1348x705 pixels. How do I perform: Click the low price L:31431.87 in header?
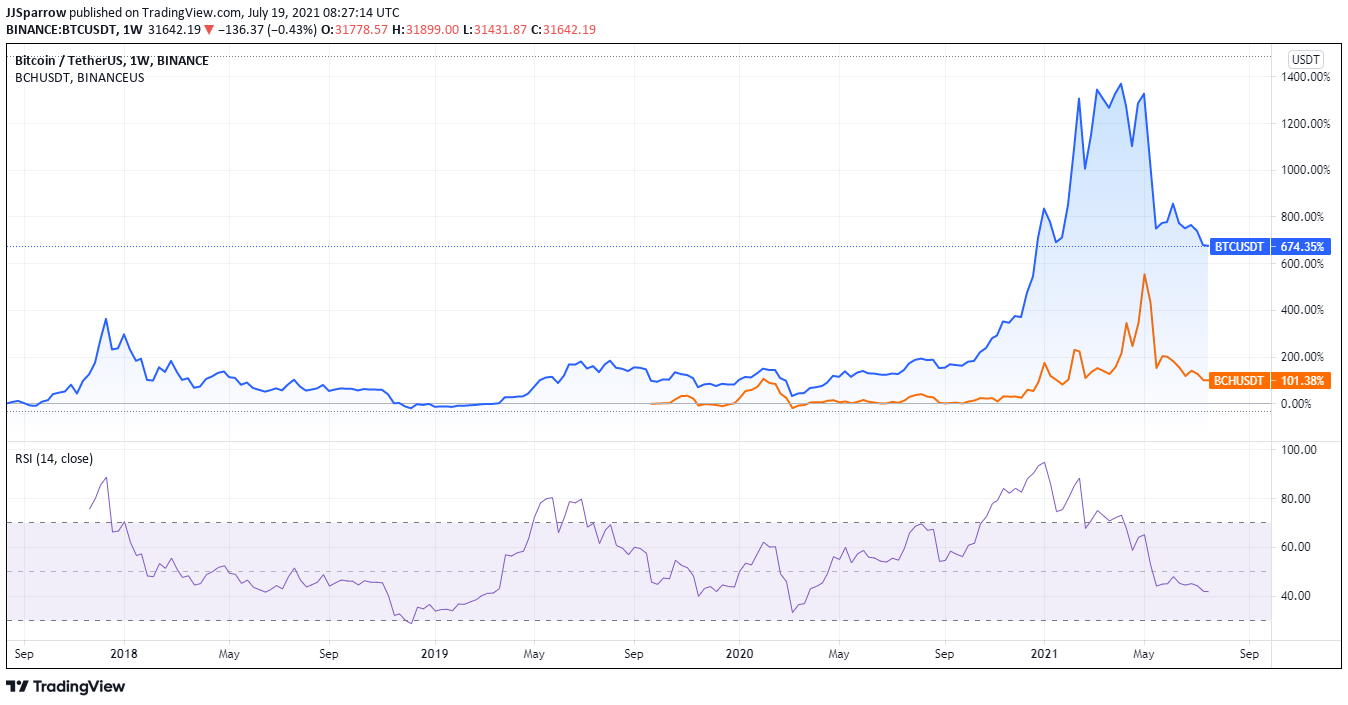point(495,29)
